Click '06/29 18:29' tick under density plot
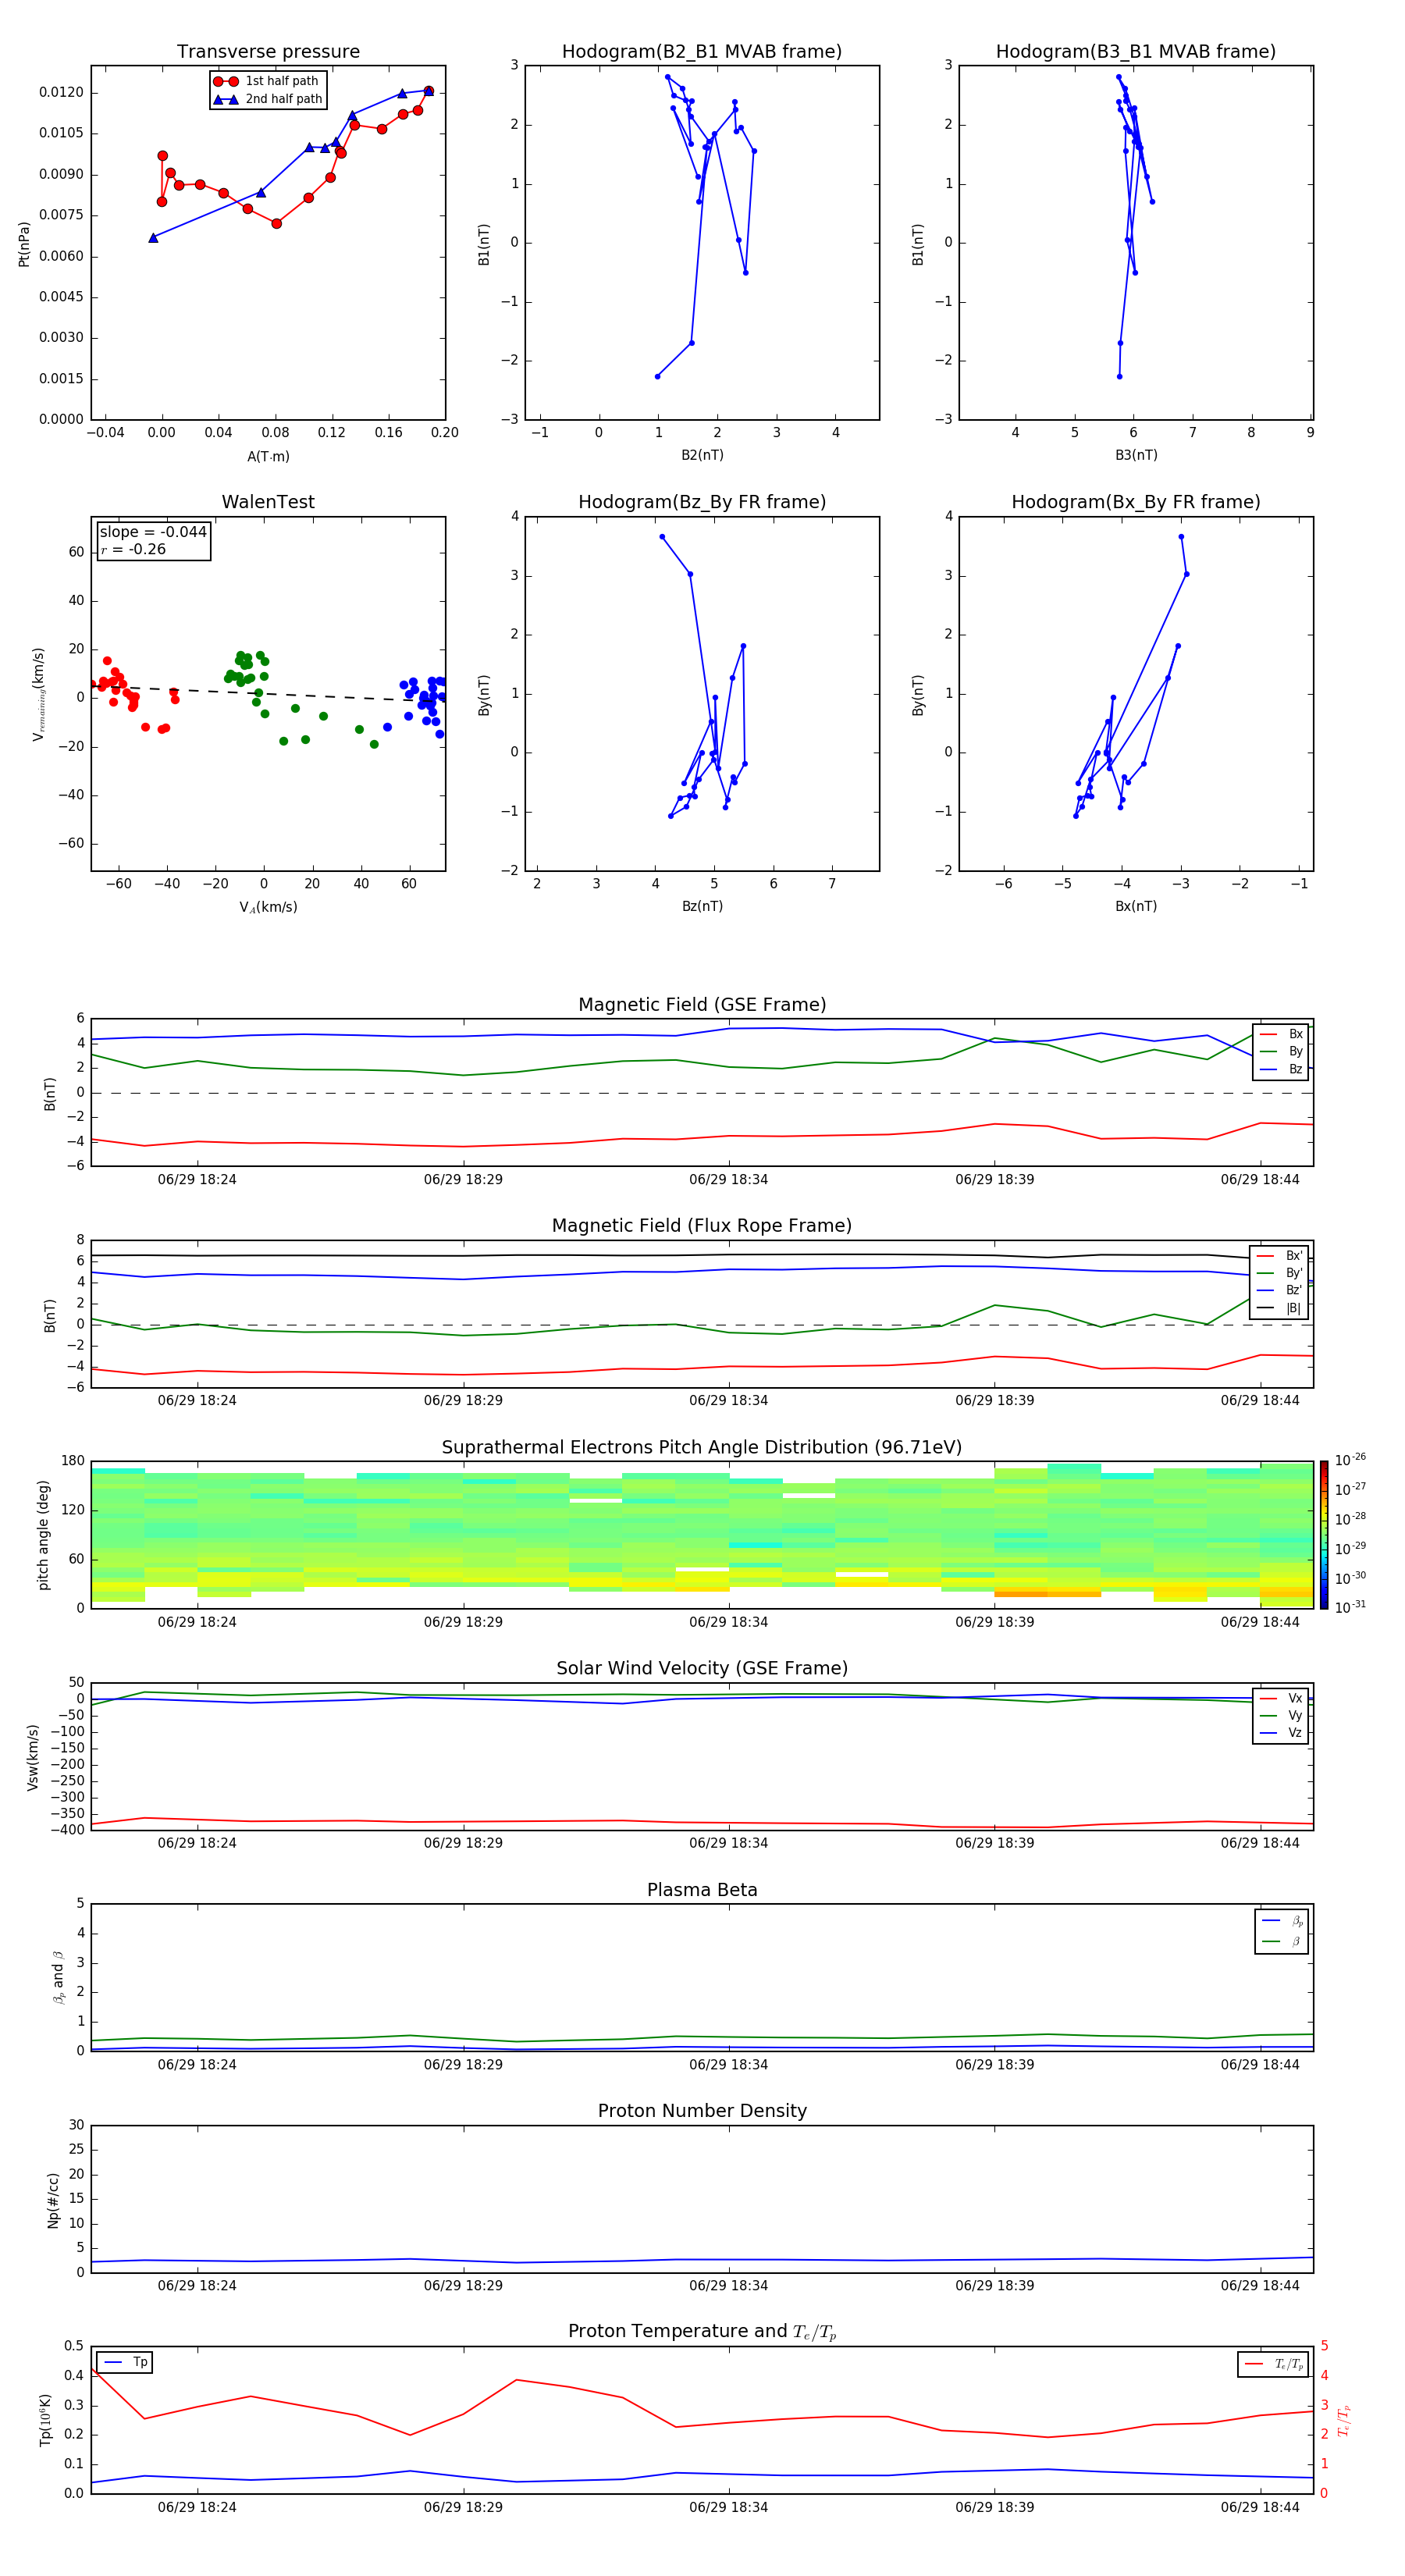The height and width of the screenshot is (2576, 1405). coord(463,2285)
